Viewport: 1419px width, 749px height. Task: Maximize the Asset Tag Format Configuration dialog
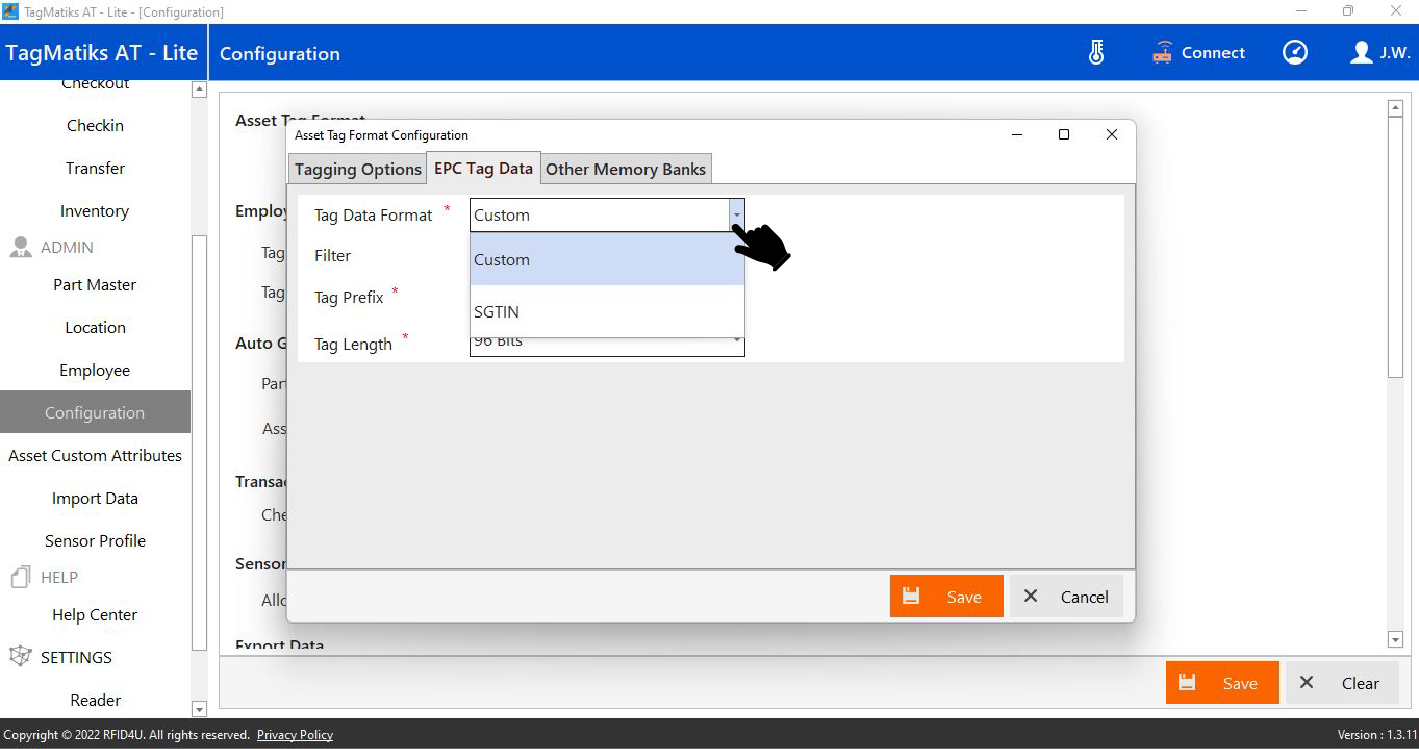point(1064,135)
